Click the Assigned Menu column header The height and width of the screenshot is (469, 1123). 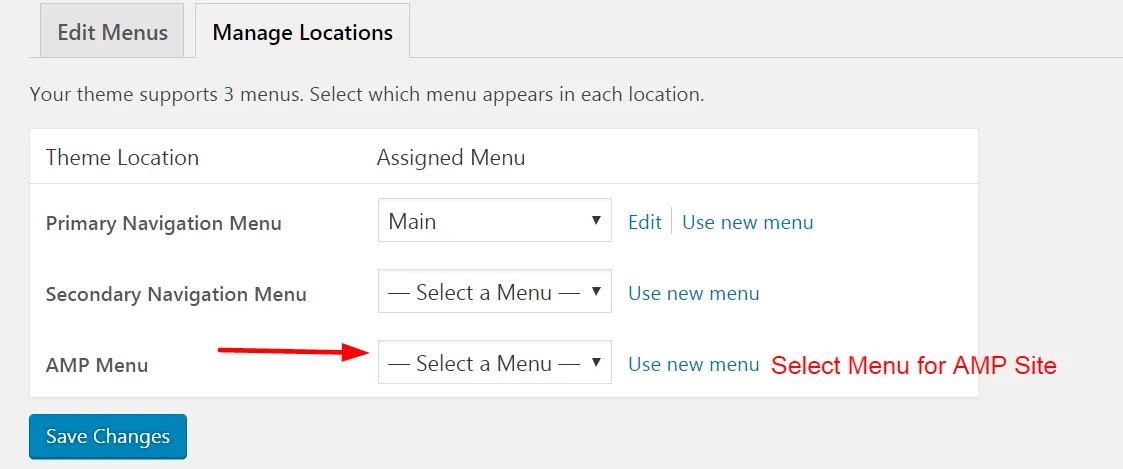click(x=451, y=158)
